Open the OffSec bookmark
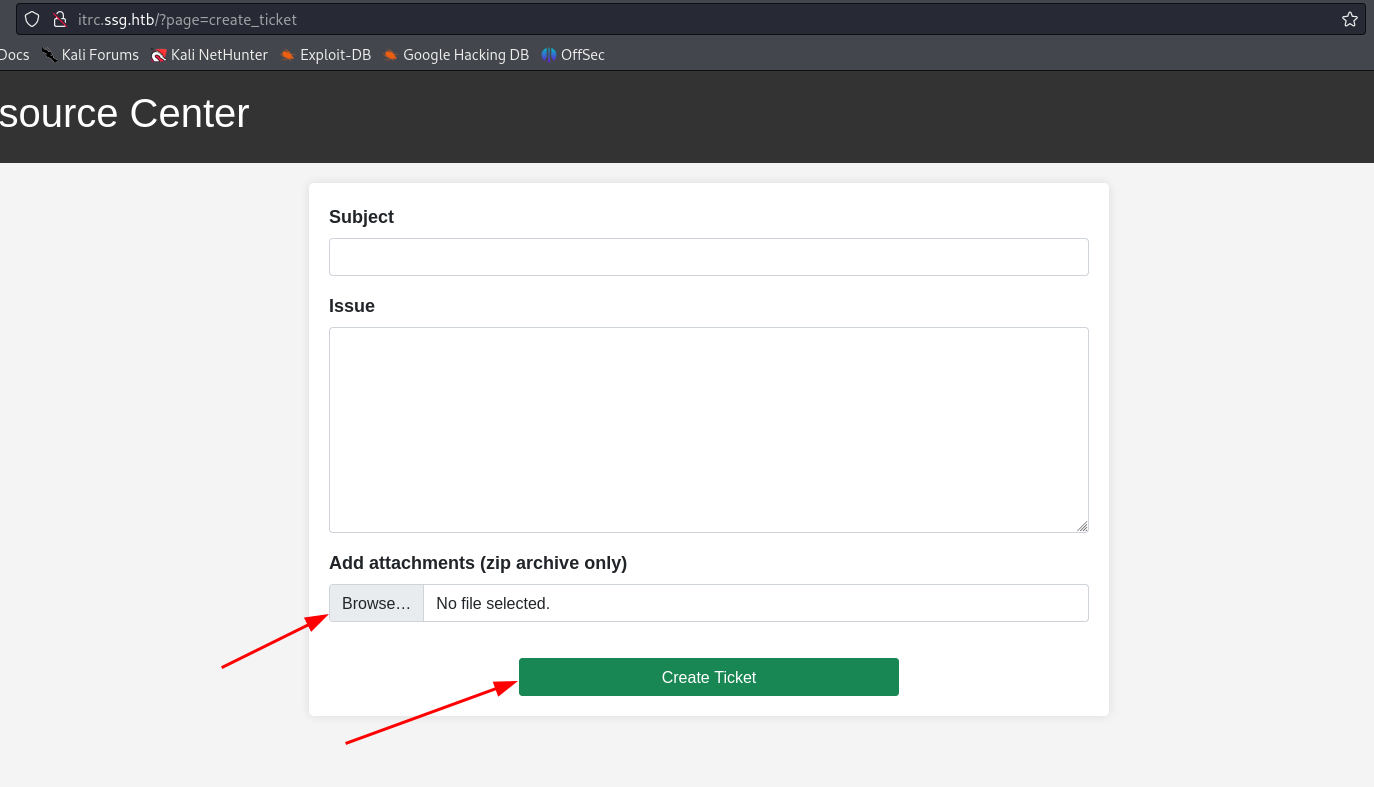 [573, 55]
